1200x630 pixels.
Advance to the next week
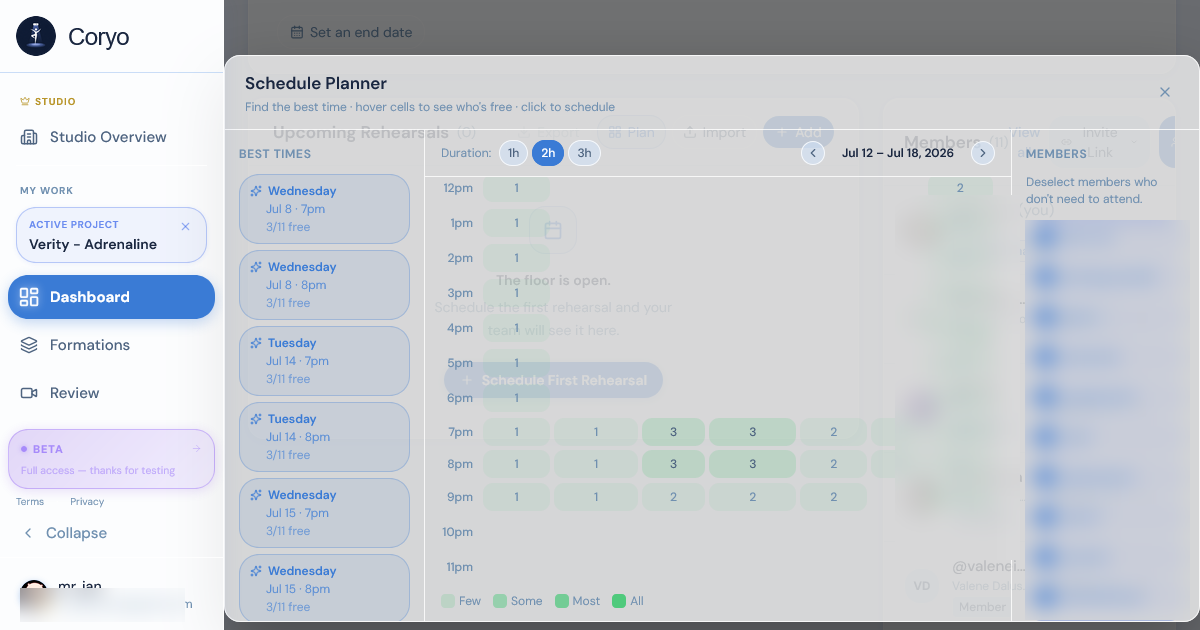(x=983, y=153)
